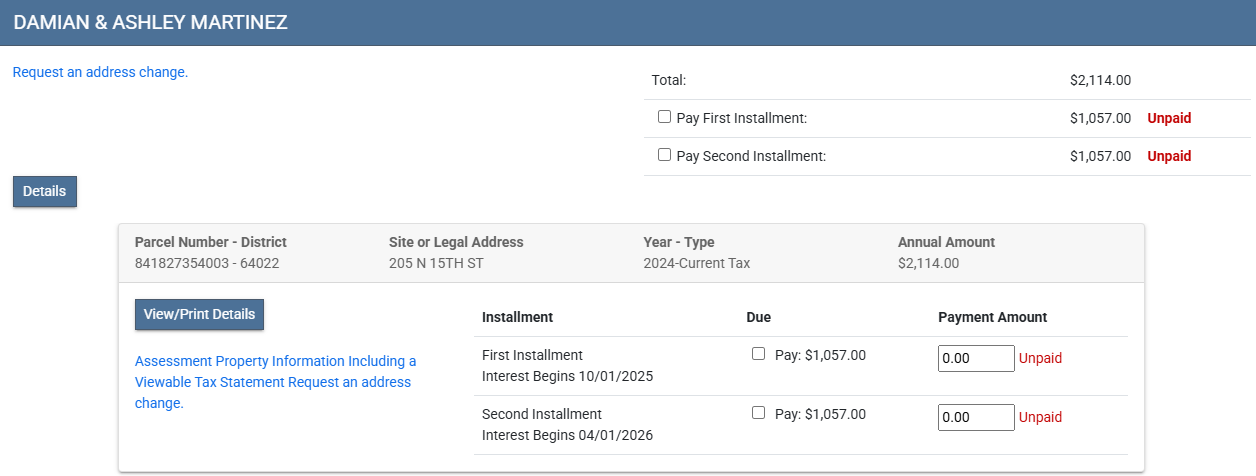
Task: Click the Total amount $2,114.00 in summary
Action: (1100, 80)
